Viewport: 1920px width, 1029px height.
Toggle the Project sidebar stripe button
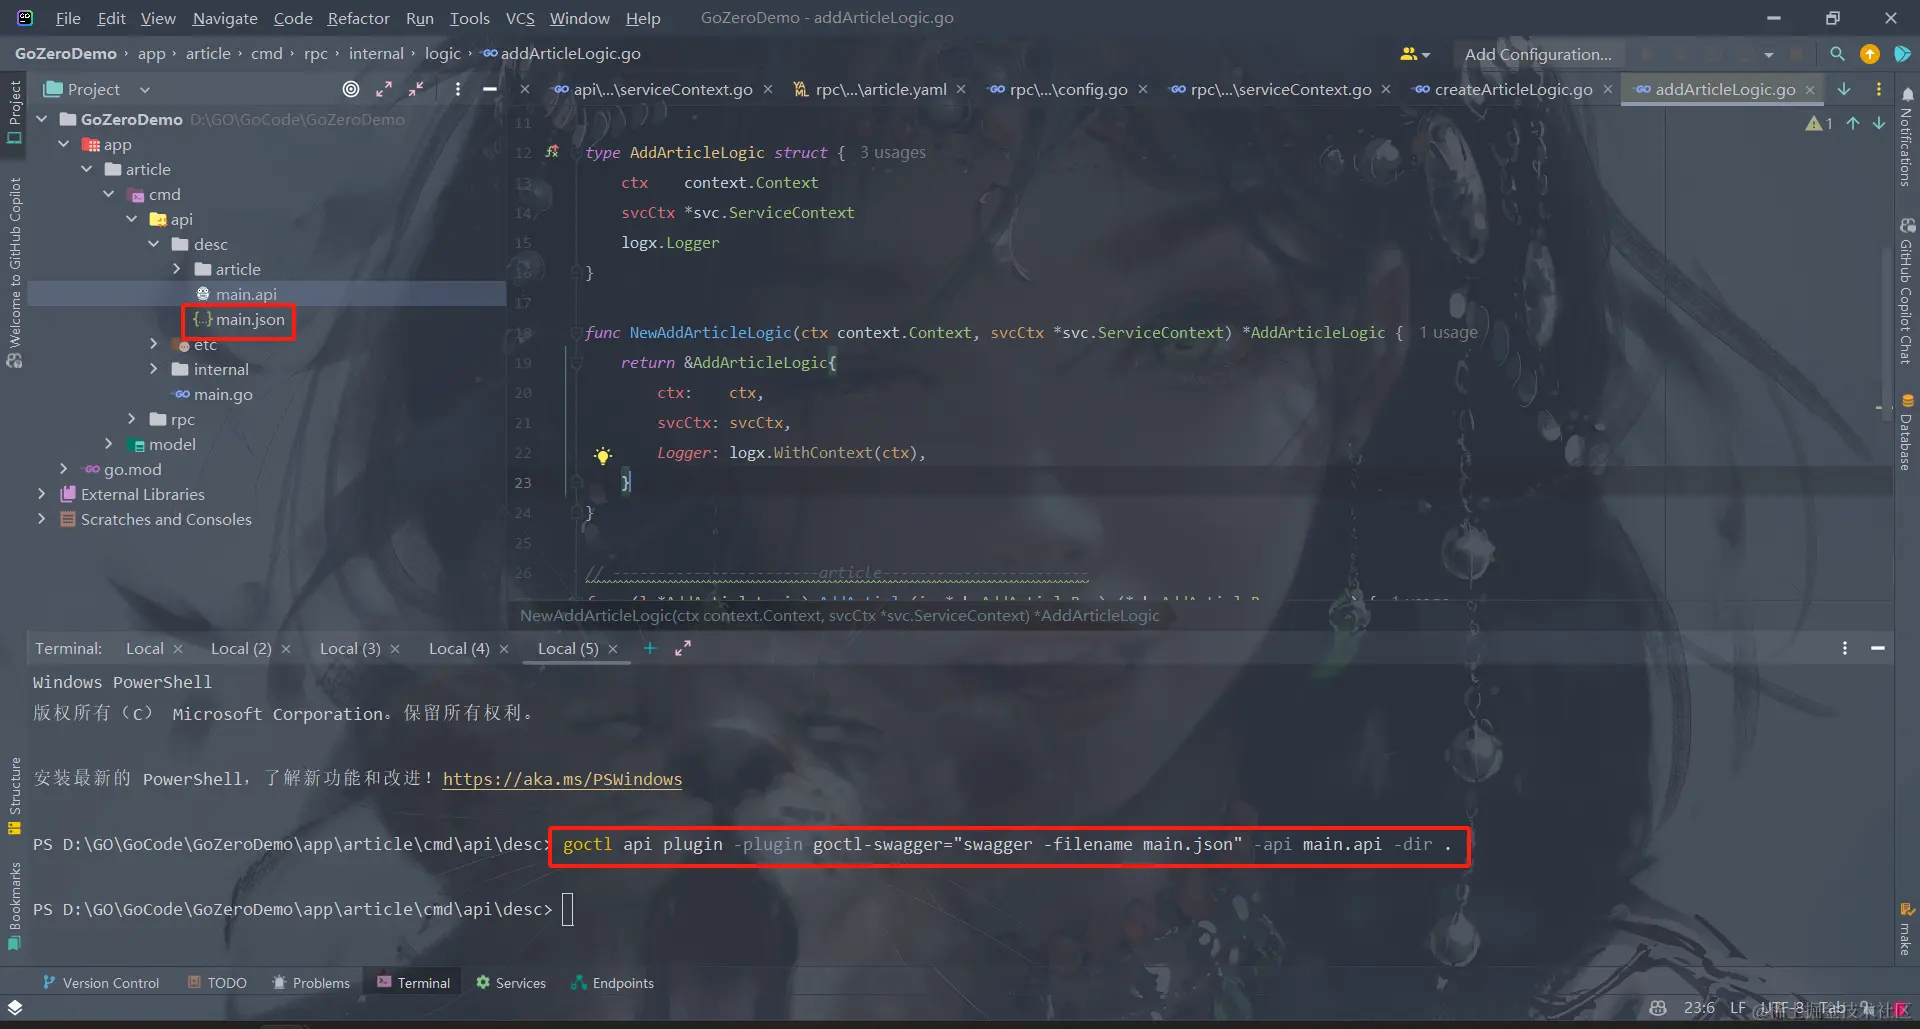14,111
